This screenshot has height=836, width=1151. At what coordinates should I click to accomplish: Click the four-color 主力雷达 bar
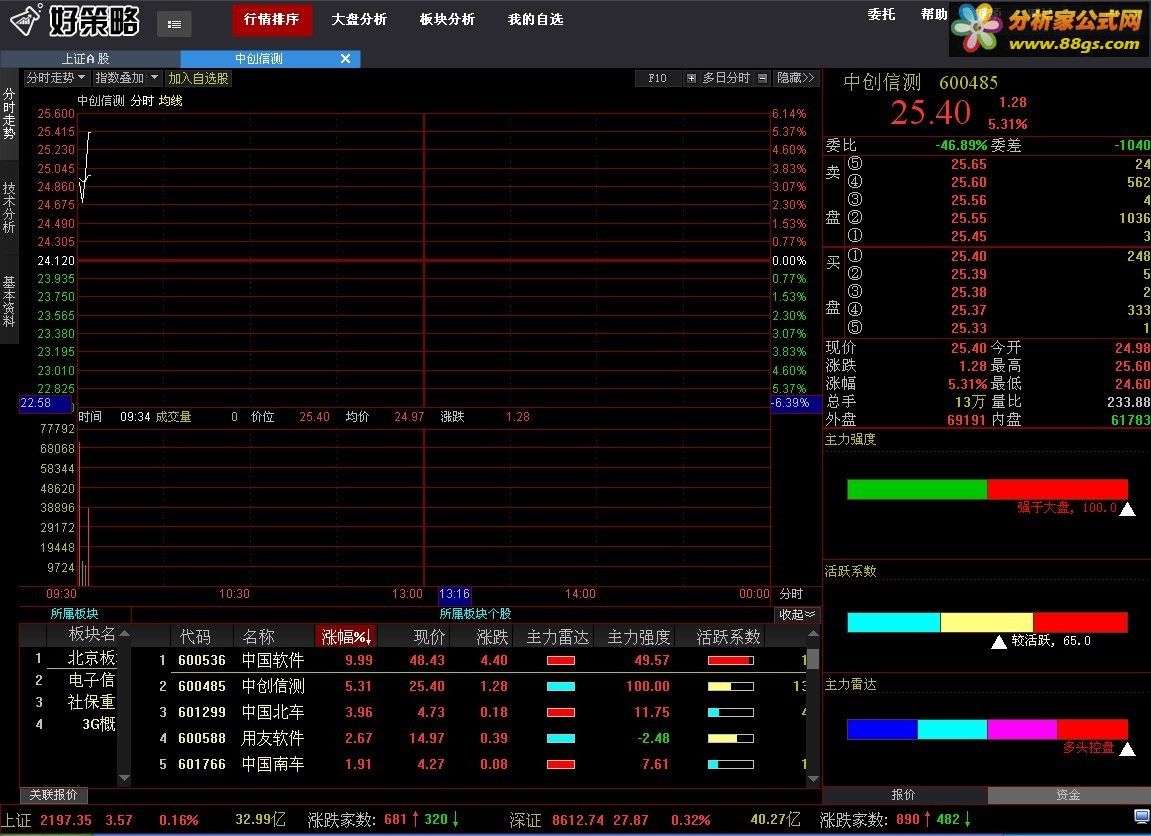pos(987,730)
